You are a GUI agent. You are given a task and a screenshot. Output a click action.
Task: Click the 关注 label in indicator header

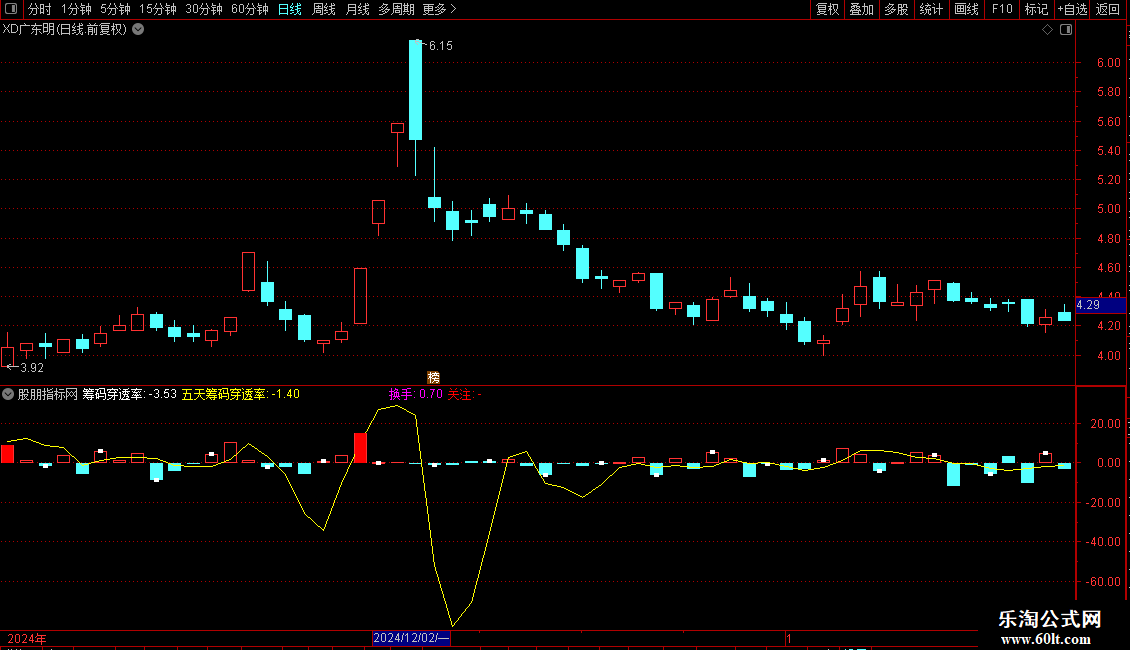[464, 394]
